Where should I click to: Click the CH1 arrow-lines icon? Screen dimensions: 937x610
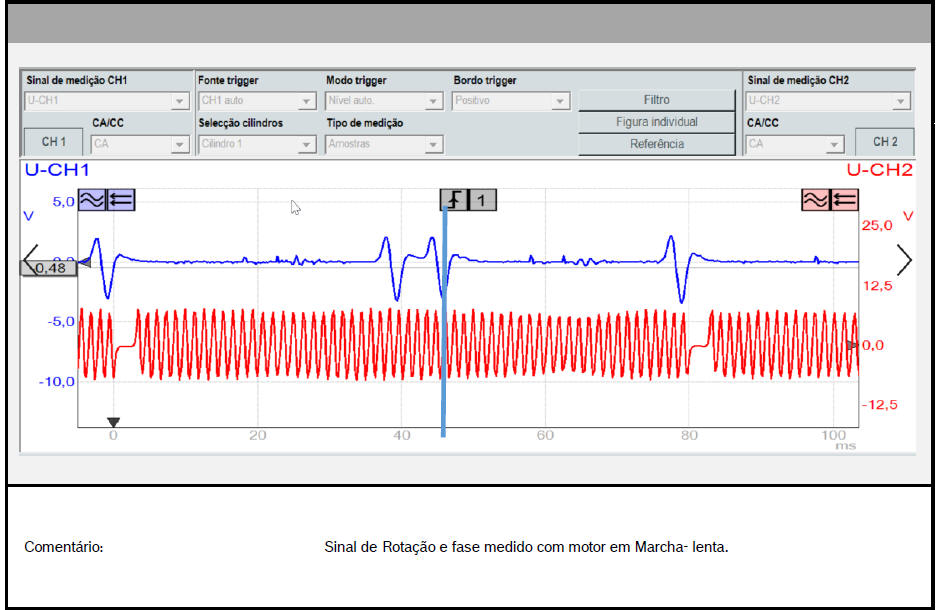point(120,200)
